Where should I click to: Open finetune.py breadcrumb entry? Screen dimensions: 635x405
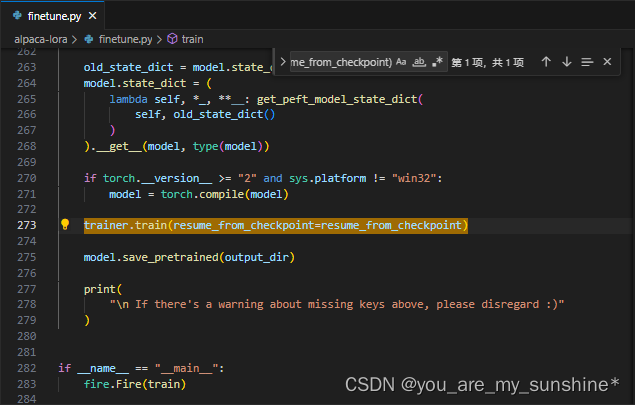[x=126, y=39]
